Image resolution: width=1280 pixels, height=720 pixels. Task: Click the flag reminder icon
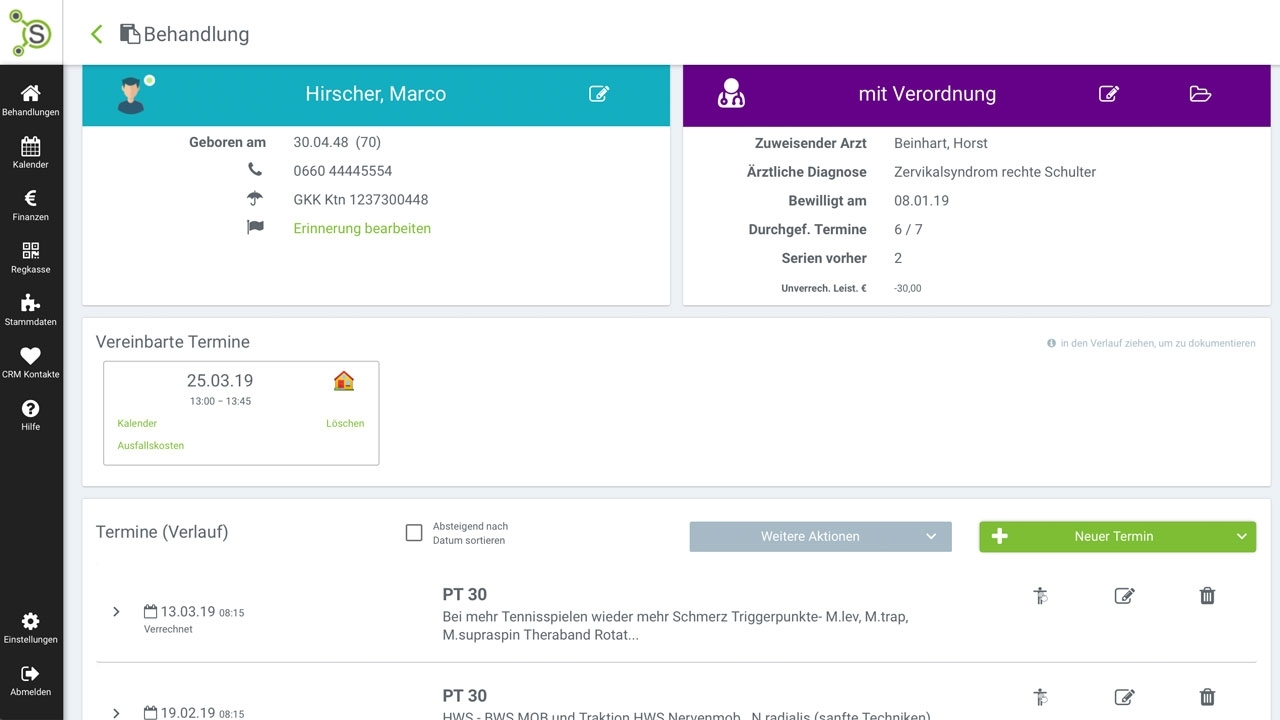click(x=255, y=228)
